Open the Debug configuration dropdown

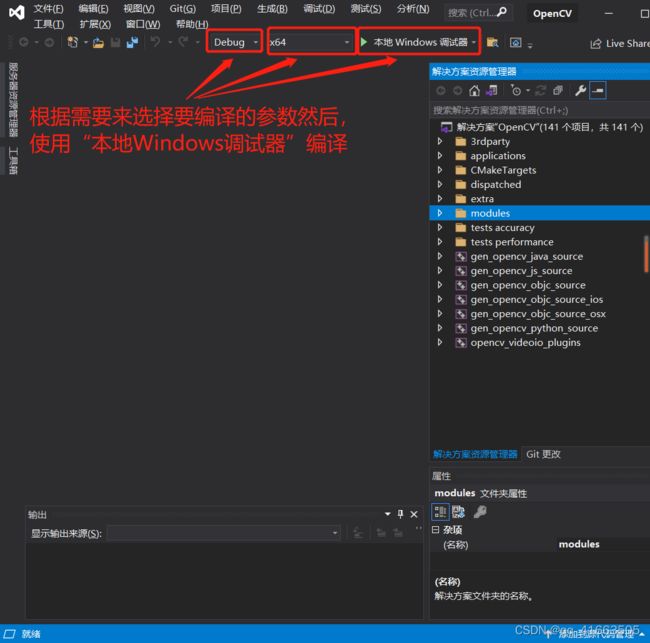pos(236,42)
